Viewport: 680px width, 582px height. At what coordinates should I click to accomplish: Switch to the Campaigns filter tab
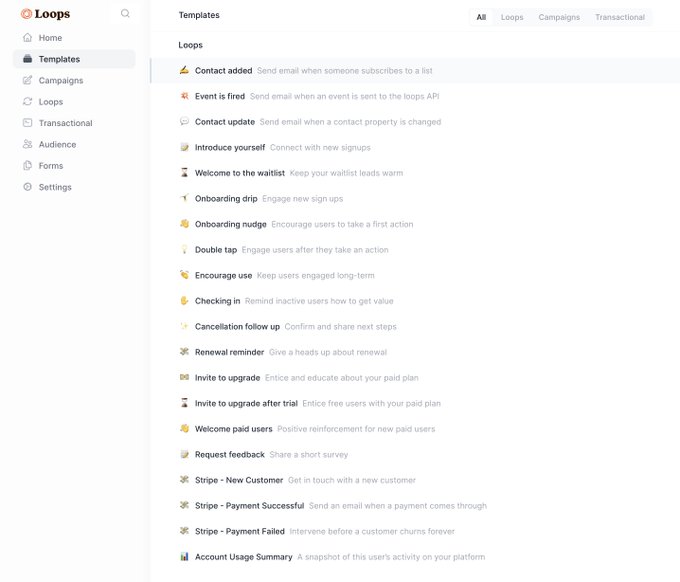point(559,17)
